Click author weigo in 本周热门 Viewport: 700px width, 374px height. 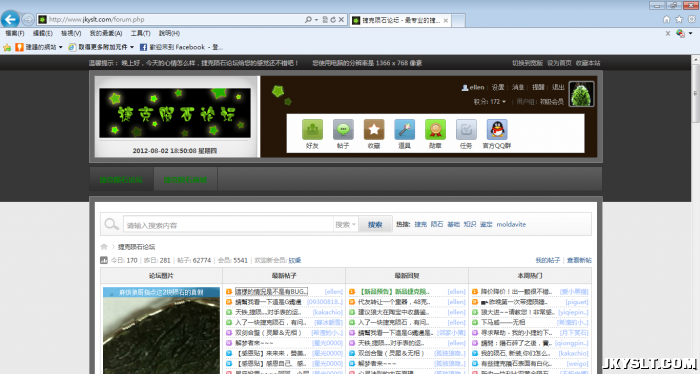[578, 364]
